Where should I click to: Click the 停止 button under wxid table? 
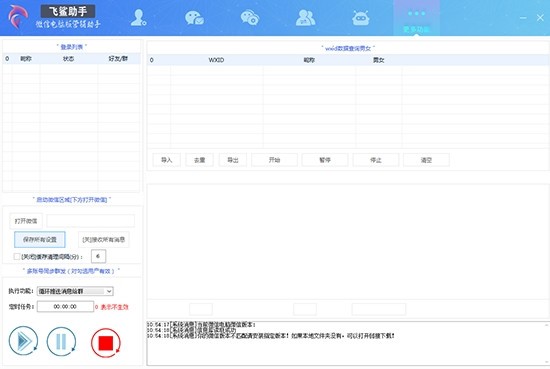coord(376,160)
